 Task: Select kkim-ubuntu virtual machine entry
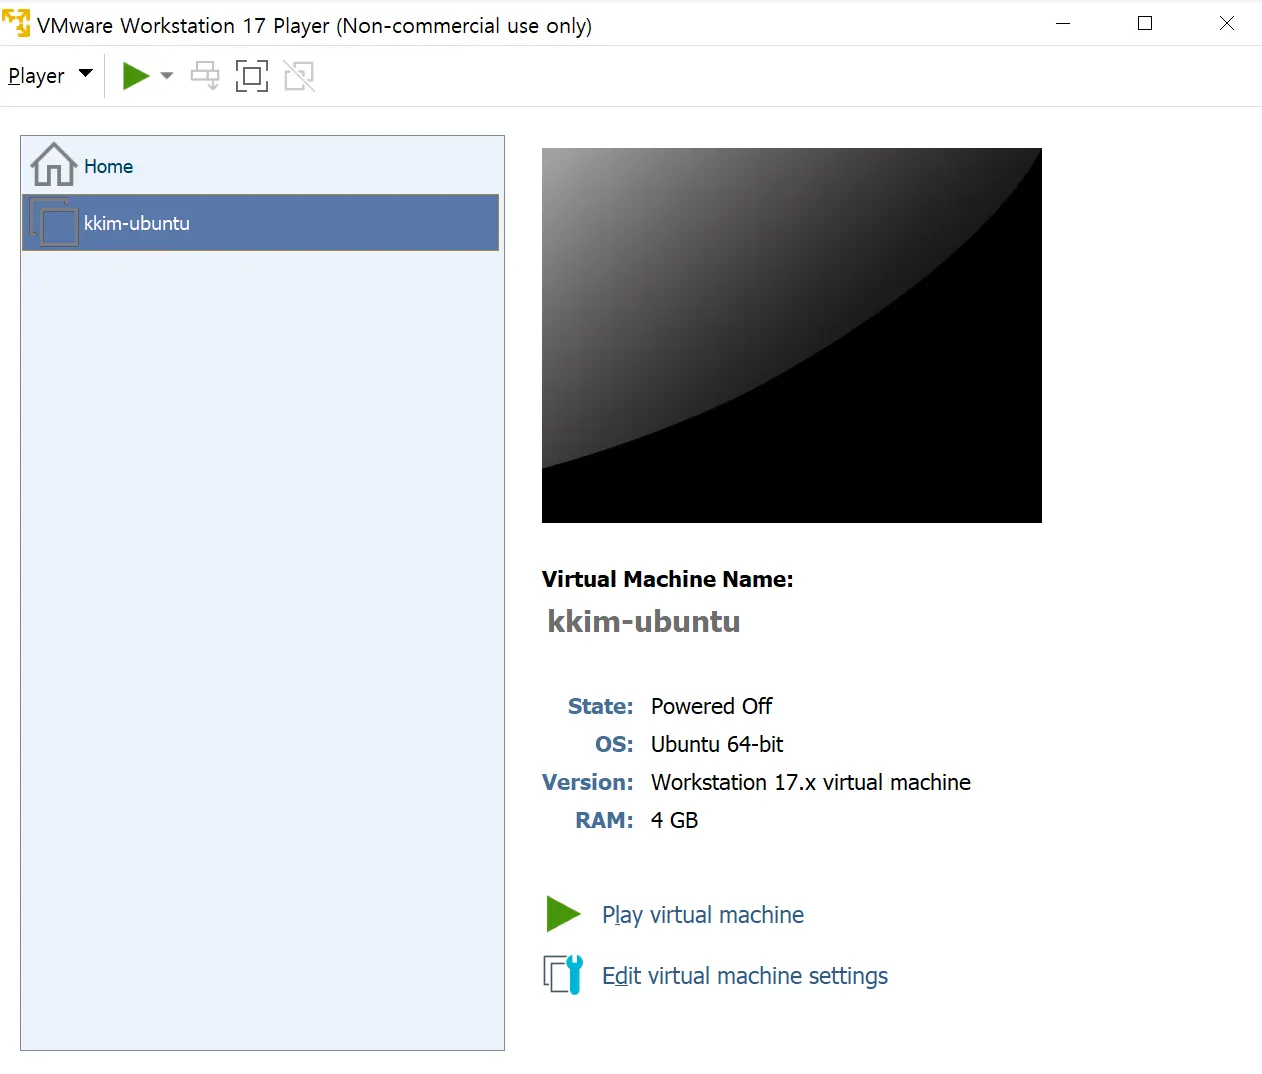coord(260,223)
